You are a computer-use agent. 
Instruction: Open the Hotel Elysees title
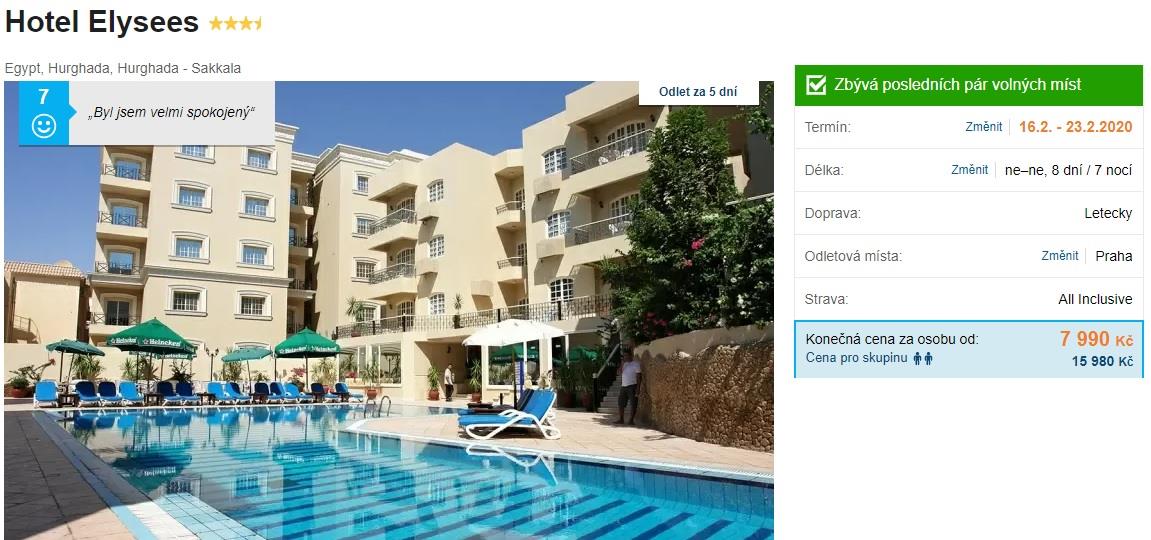[102, 23]
